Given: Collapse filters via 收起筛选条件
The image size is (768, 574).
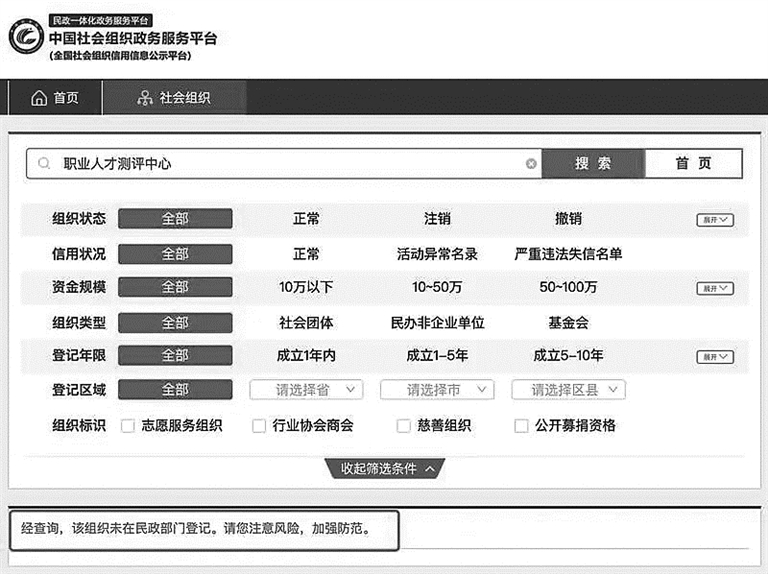Looking at the screenshot, I should pos(385,468).
